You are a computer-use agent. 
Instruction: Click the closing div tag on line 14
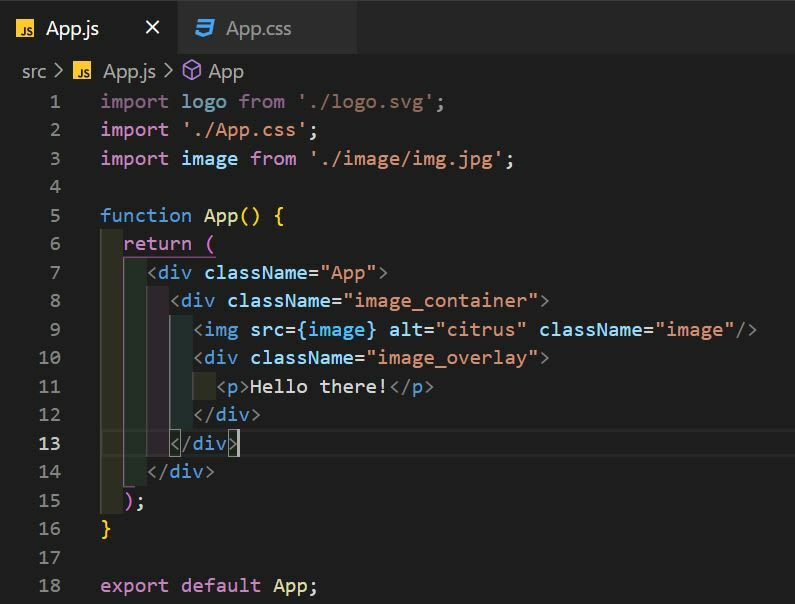tap(181, 472)
